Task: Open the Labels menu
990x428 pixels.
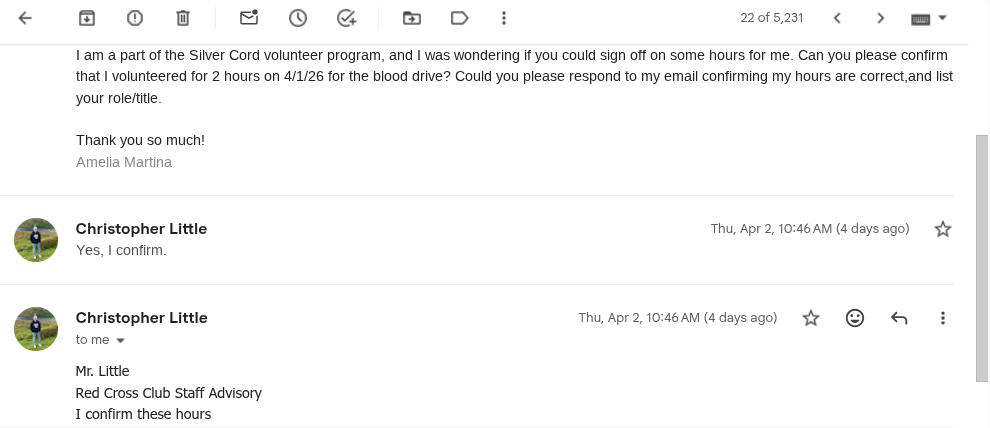Action: tap(459, 18)
